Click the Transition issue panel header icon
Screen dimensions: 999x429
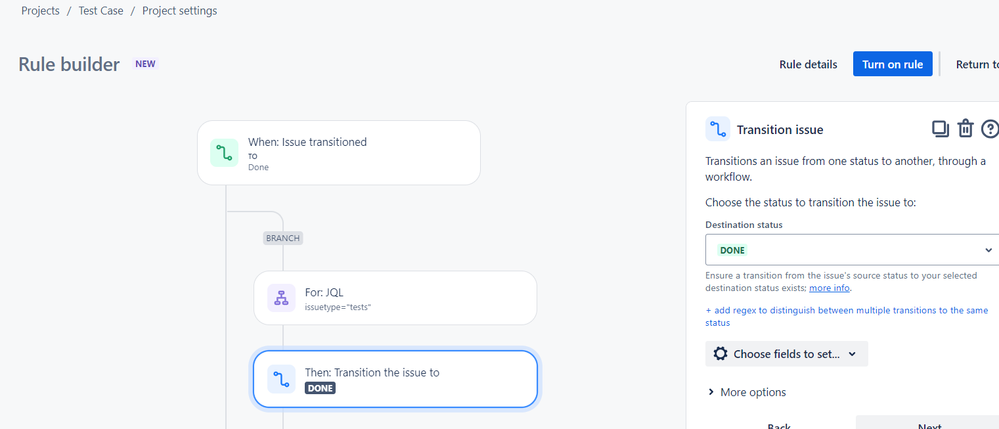[x=718, y=129]
